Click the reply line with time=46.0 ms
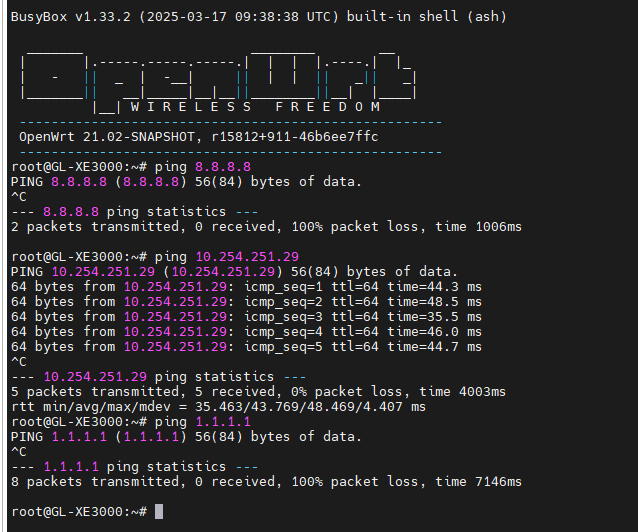638x532 pixels. click(x=246, y=331)
